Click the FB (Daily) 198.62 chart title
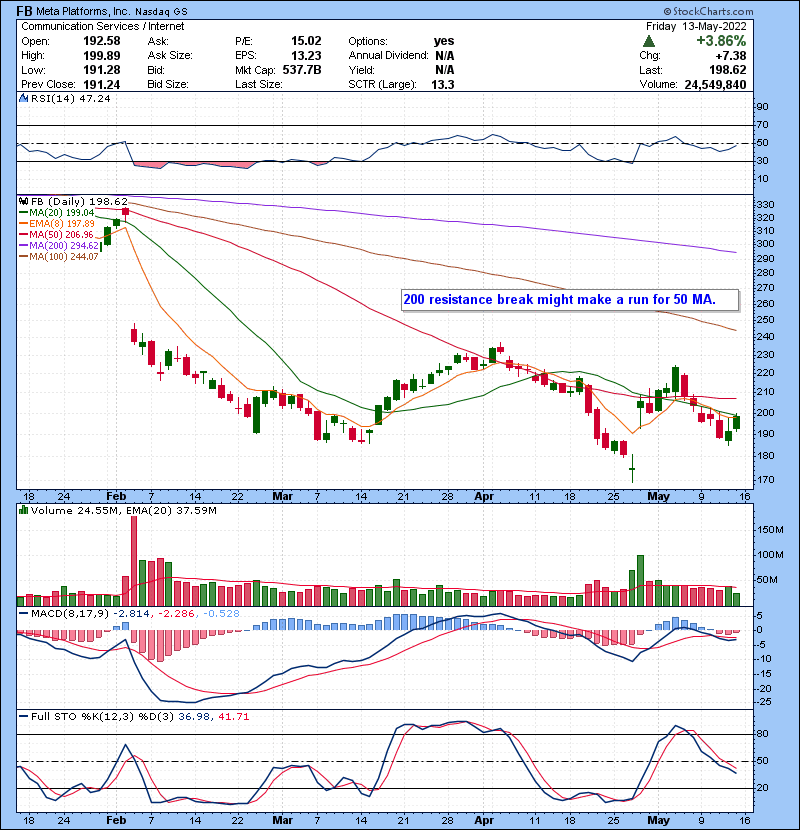Viewport: 800px width, 830px height. click(x=79, y=201)
